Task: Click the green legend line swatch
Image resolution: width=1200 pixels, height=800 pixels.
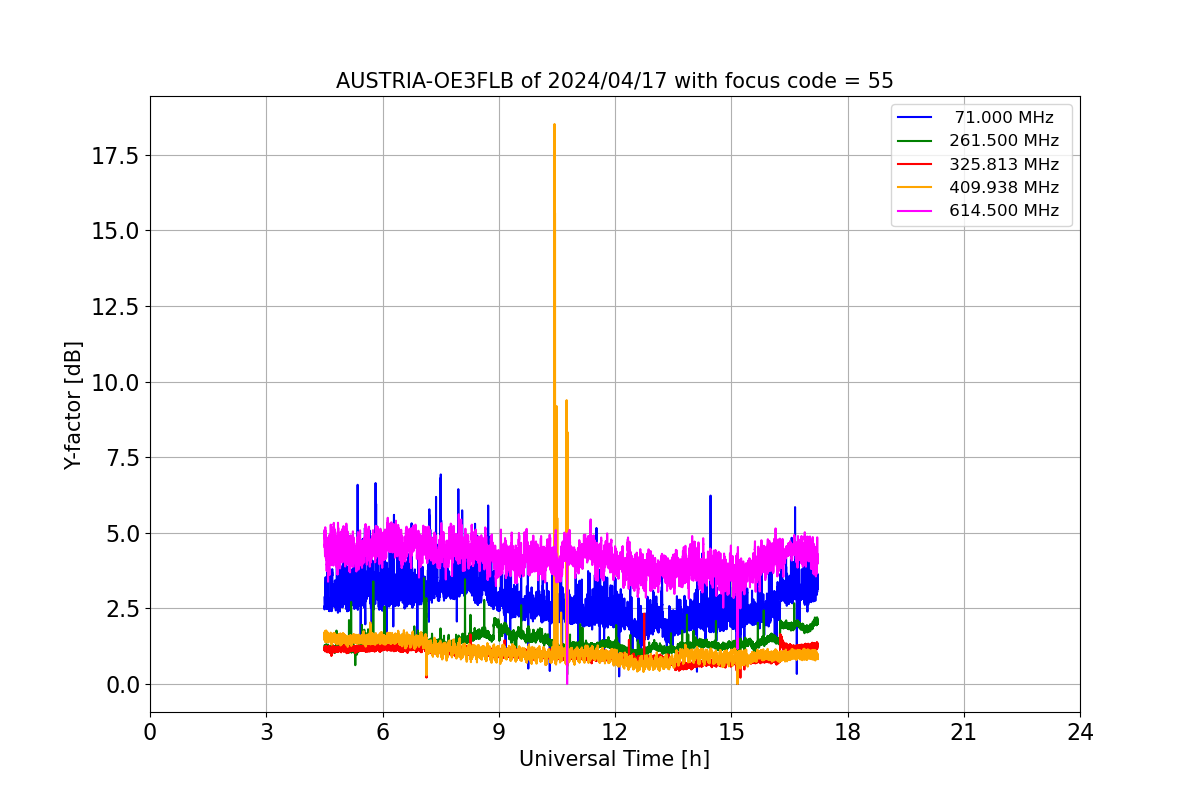Action: pyautogui.click(x=915, y=141)
